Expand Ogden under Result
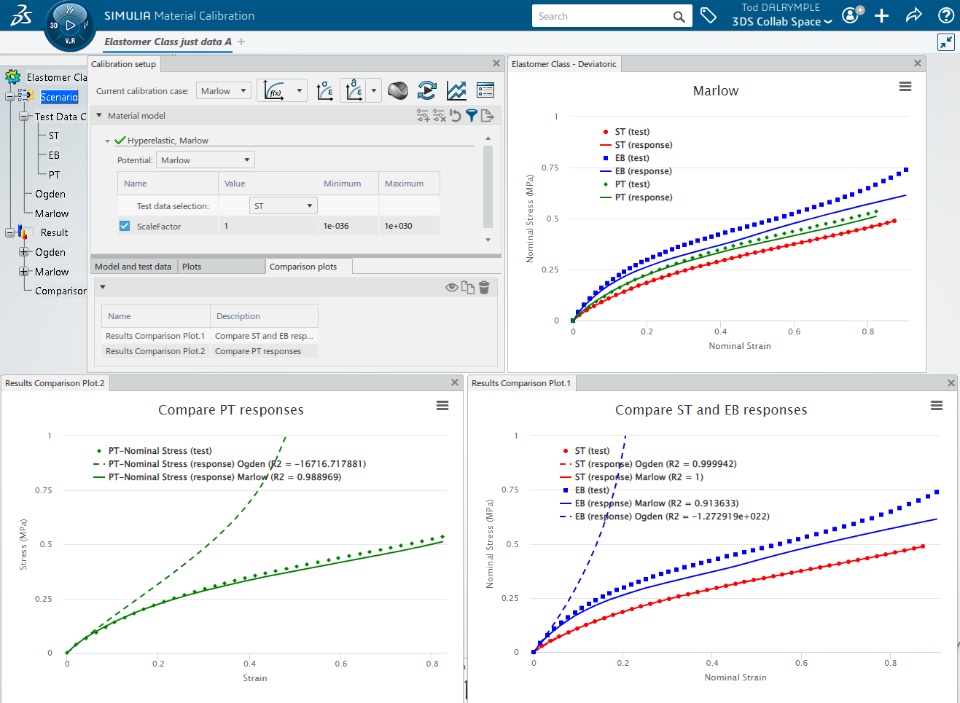 coord(24,252)
